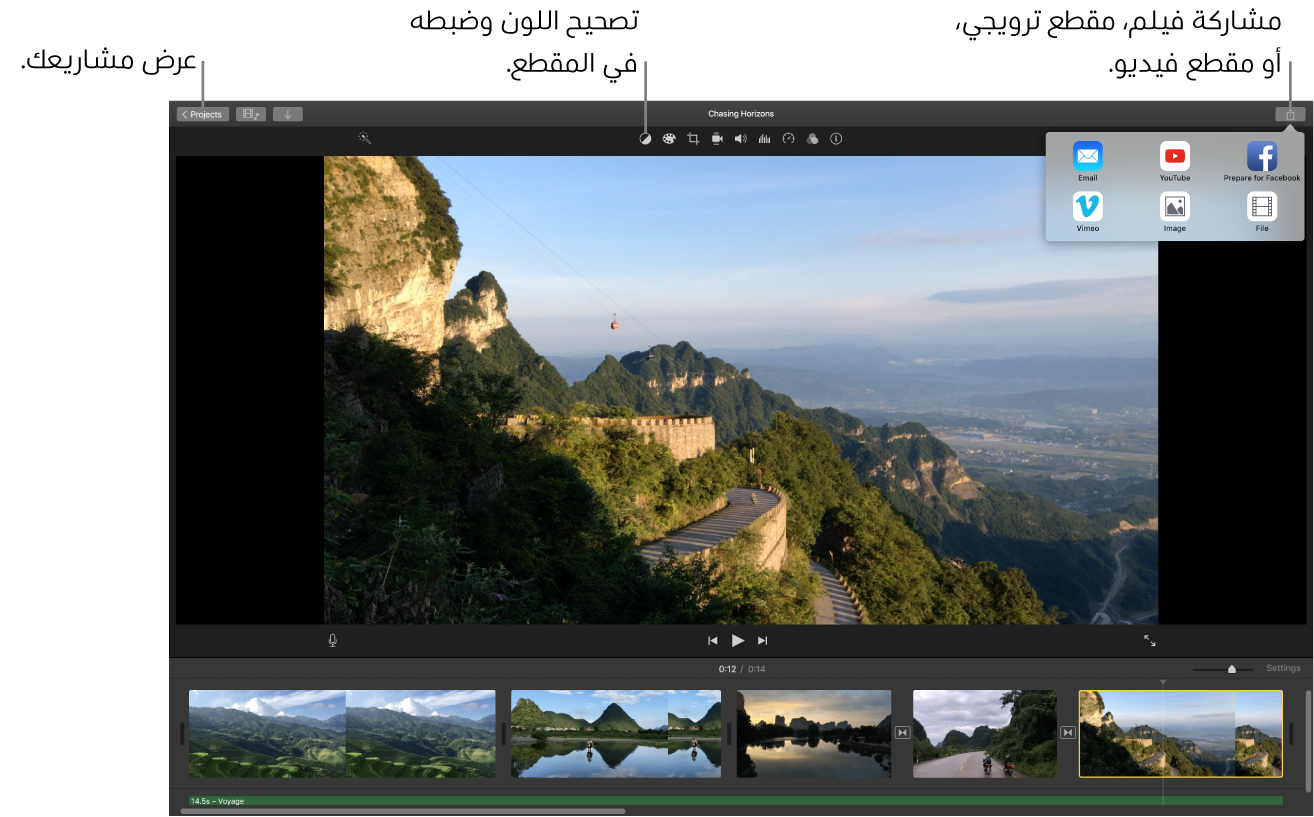This screenshot has height=817, width=1314.
Task: Open Stabilization options via camera icon
Action: pos(717,138)
